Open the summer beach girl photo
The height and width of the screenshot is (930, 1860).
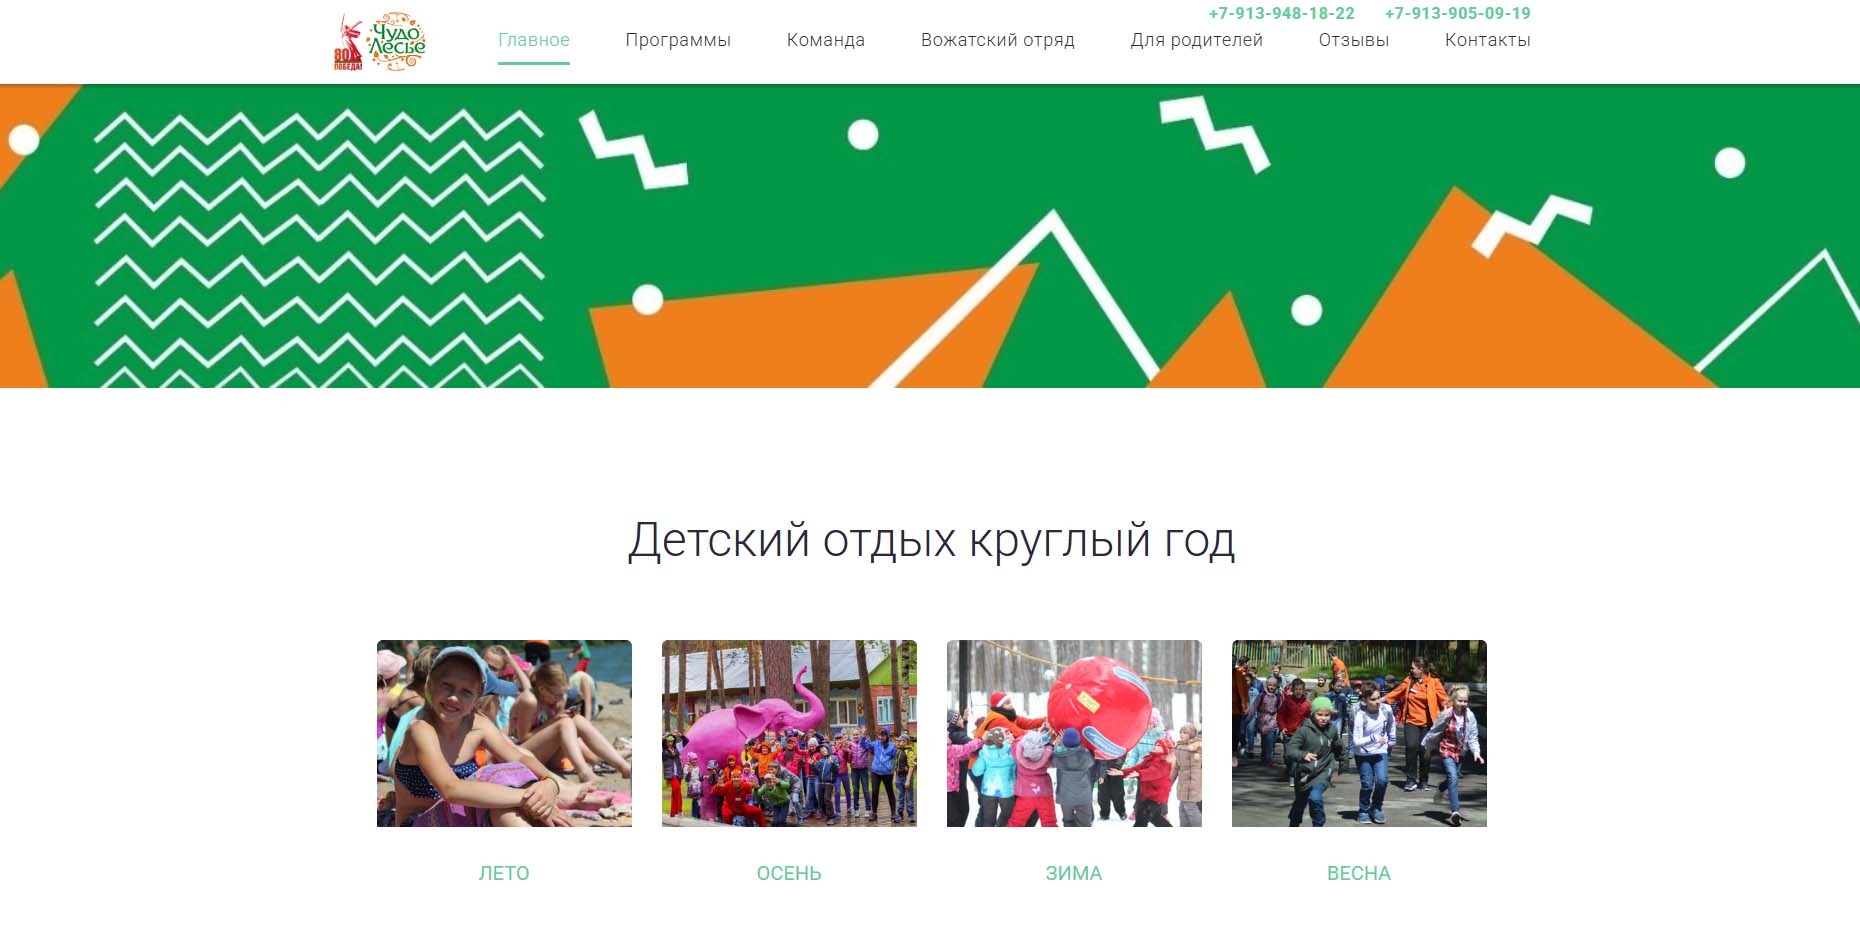[504, 733]
